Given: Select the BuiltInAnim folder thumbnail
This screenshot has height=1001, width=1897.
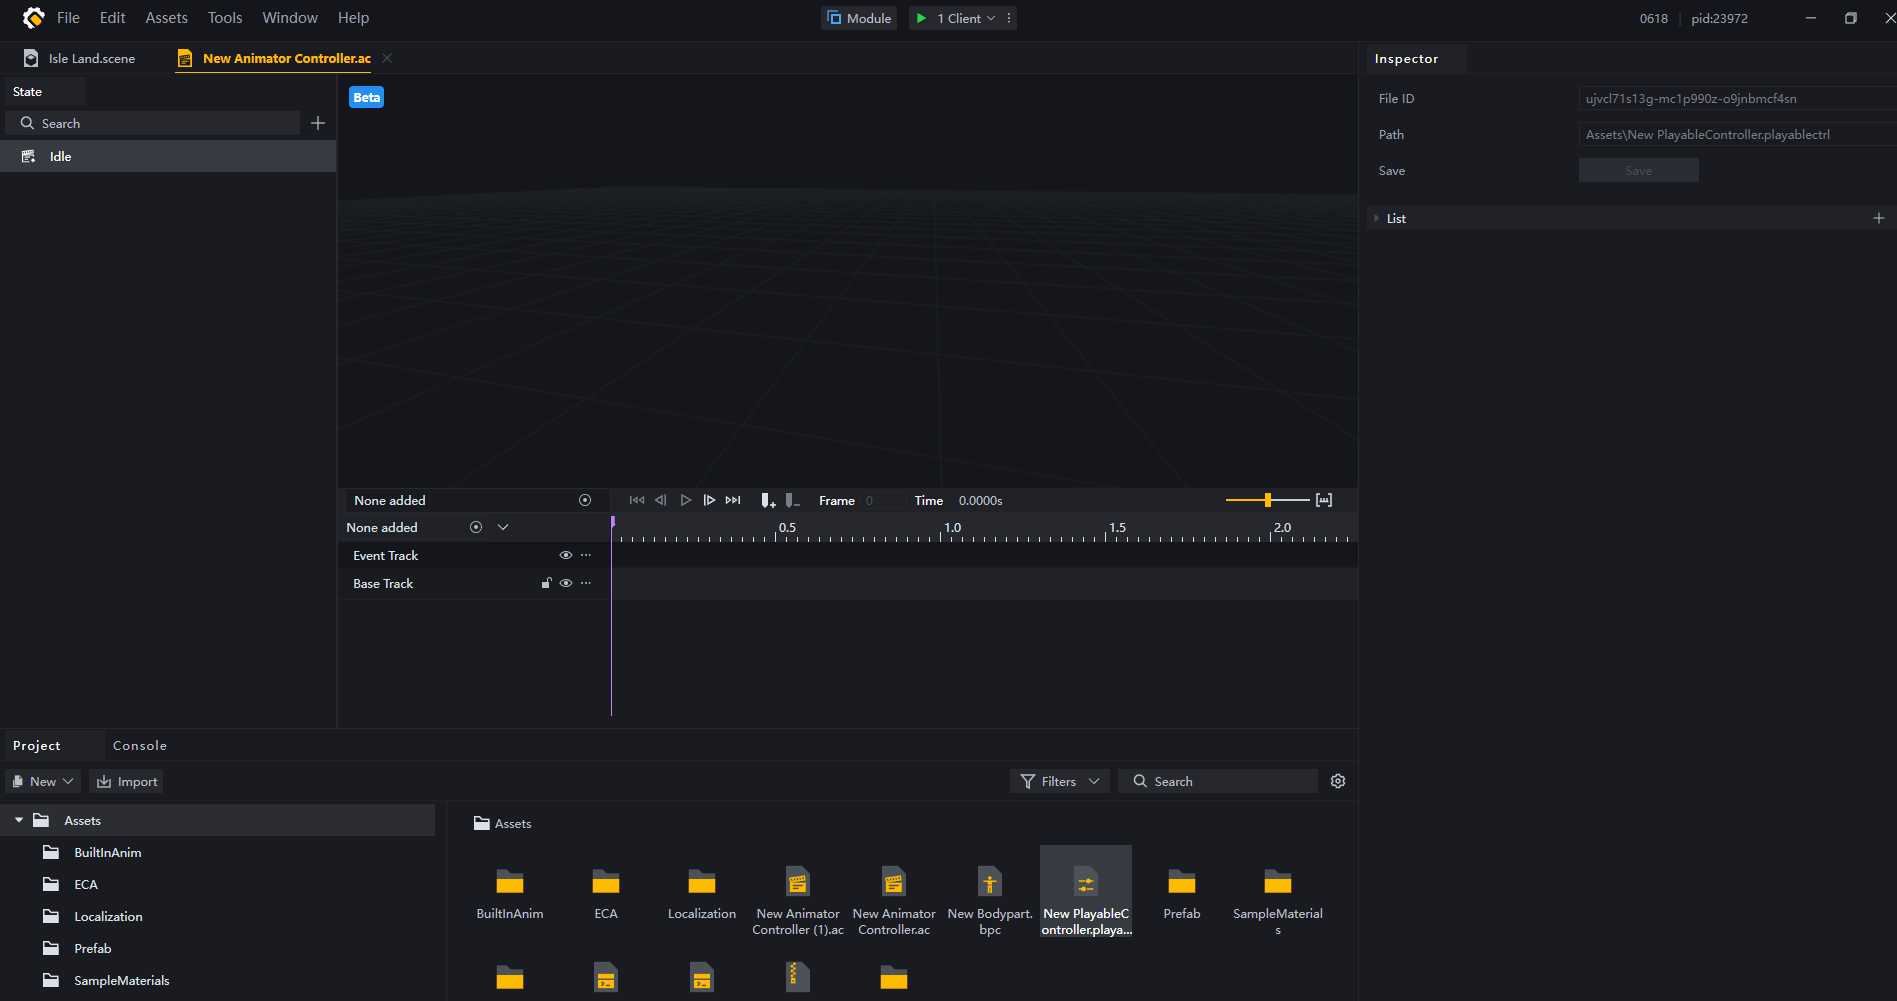Looking at the screenshot, I should [510, 892].
